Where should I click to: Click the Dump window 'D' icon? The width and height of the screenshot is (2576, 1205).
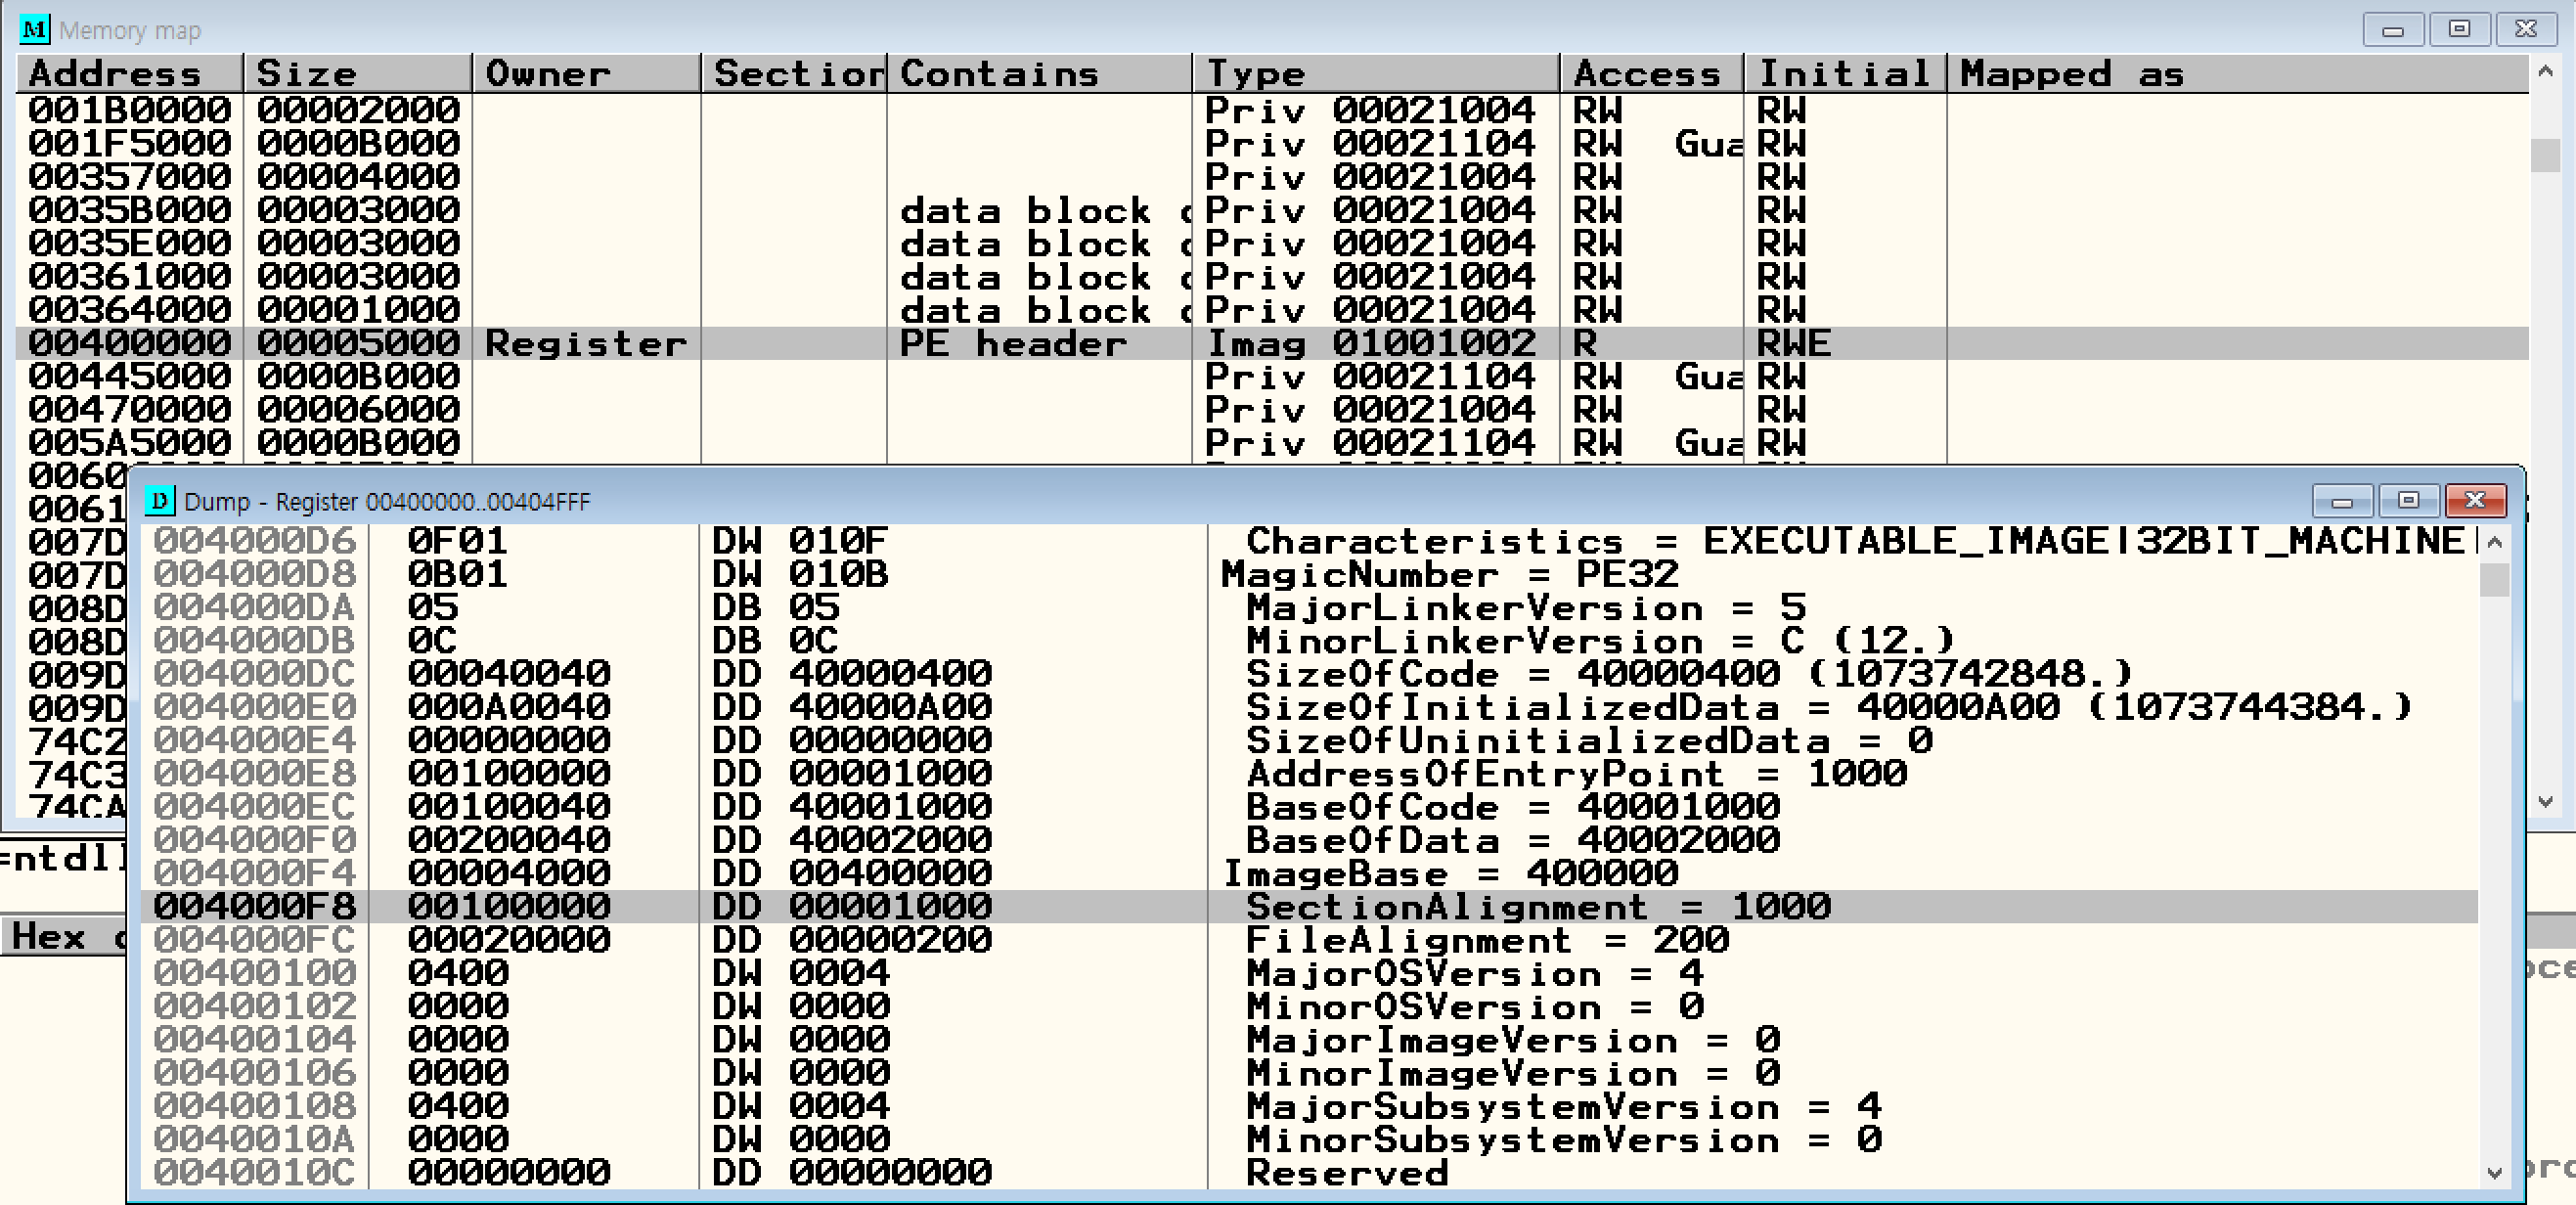159,500
